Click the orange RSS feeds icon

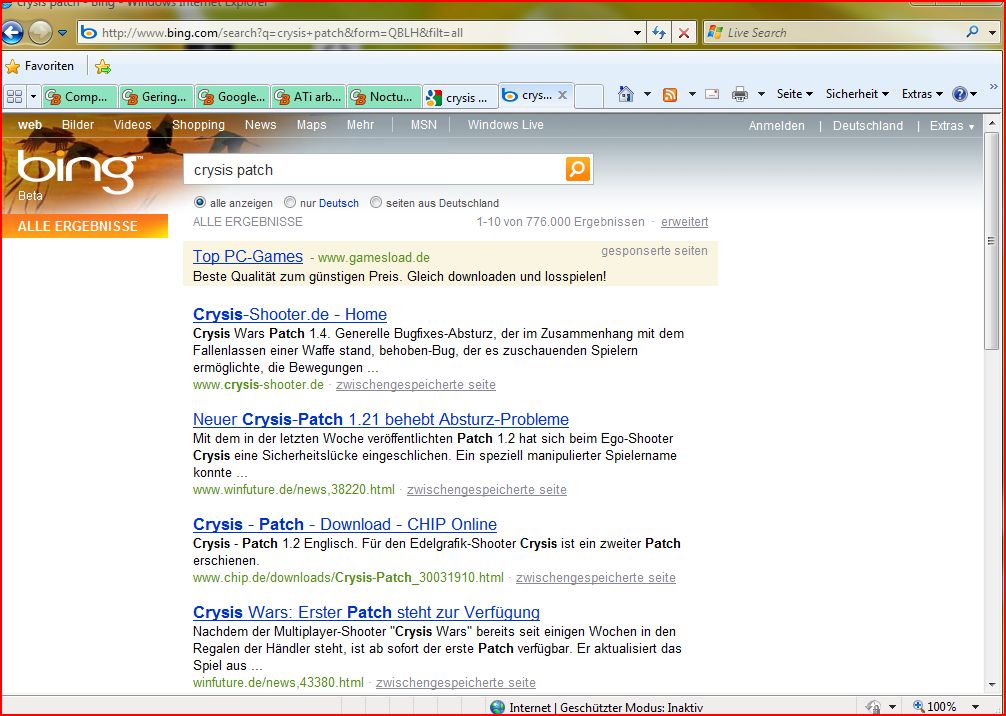670,95
